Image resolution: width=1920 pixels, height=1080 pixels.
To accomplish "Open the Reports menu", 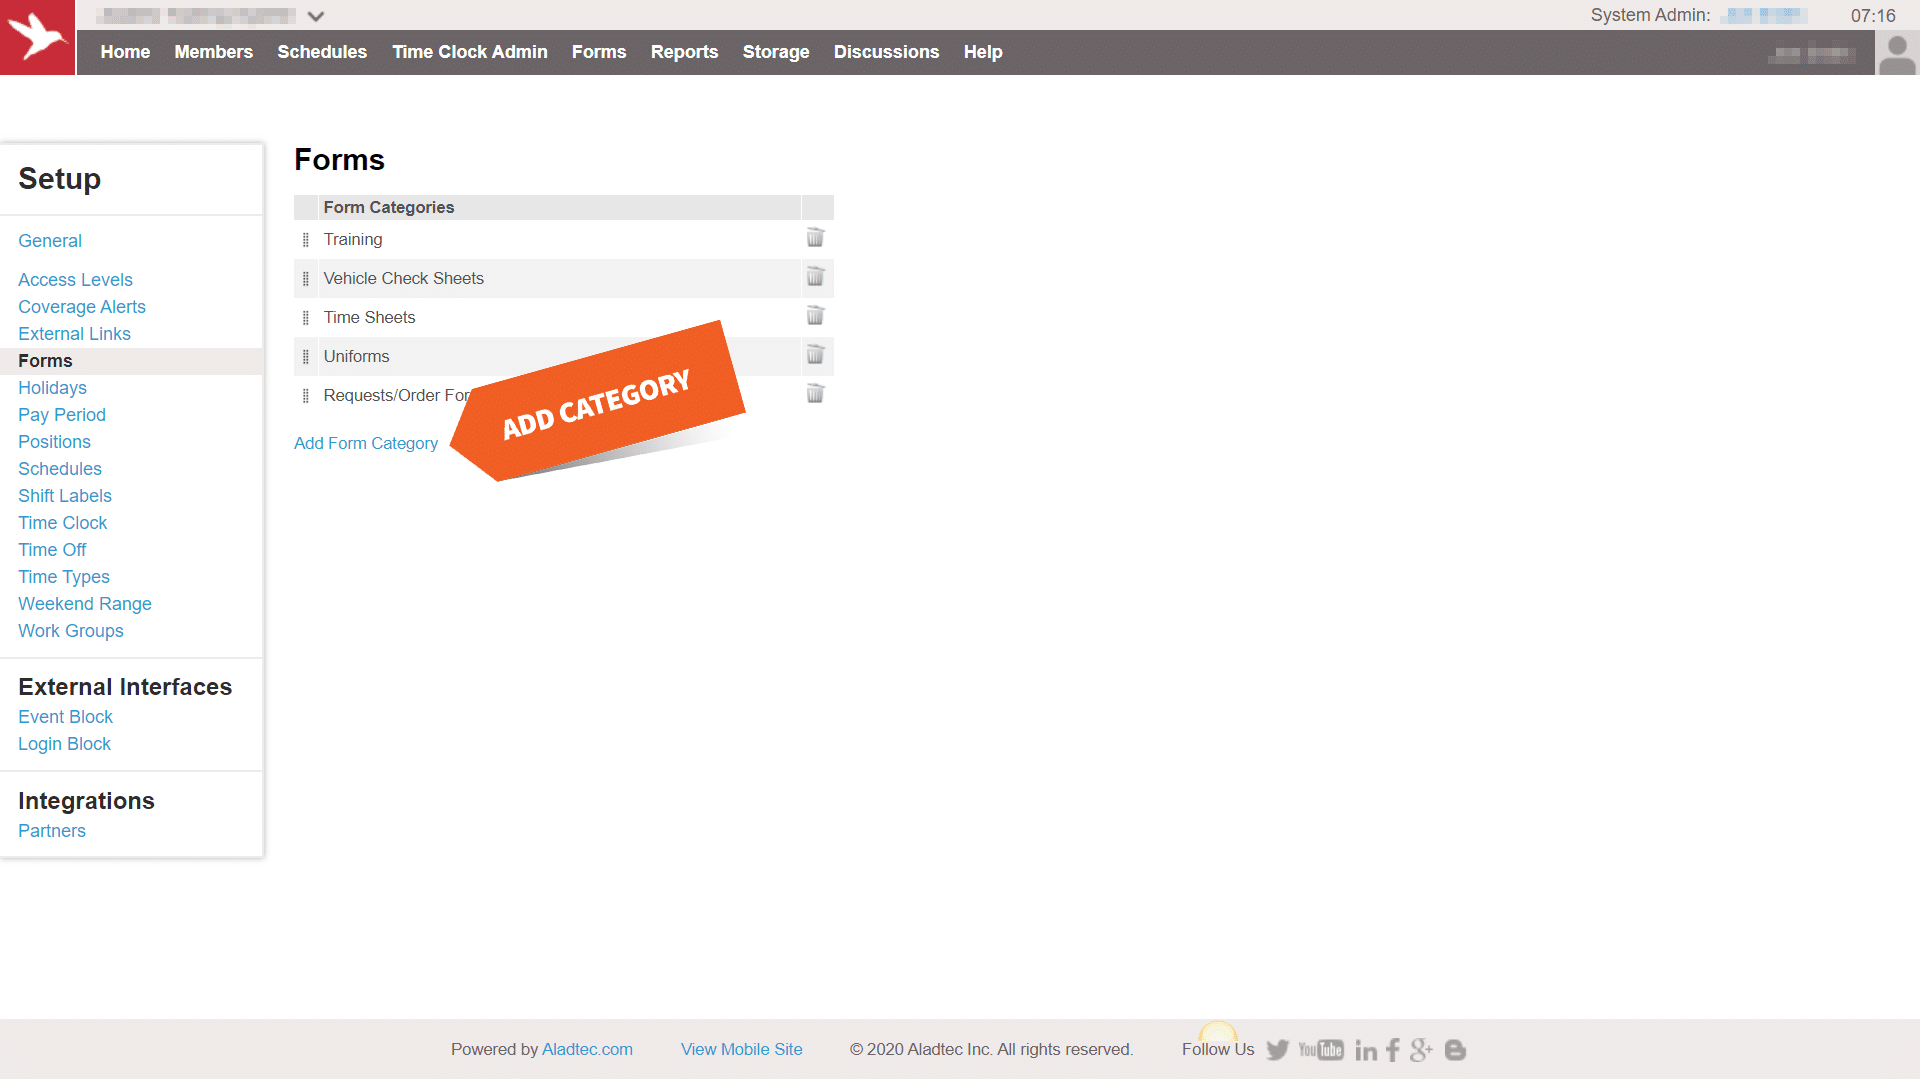I will (684, 52).
